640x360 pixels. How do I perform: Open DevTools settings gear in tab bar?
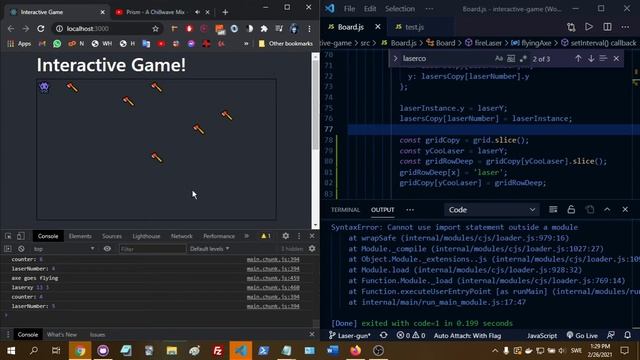tap(286, 236)
